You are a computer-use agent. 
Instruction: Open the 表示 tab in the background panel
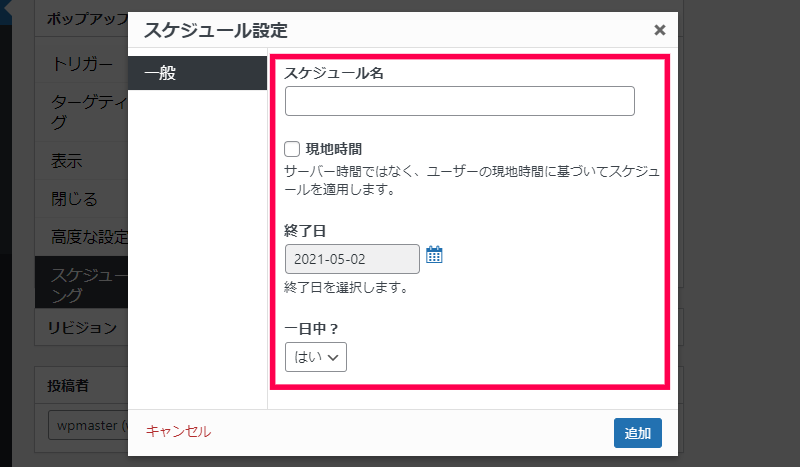pyautogui.click(x=82, y=161)
